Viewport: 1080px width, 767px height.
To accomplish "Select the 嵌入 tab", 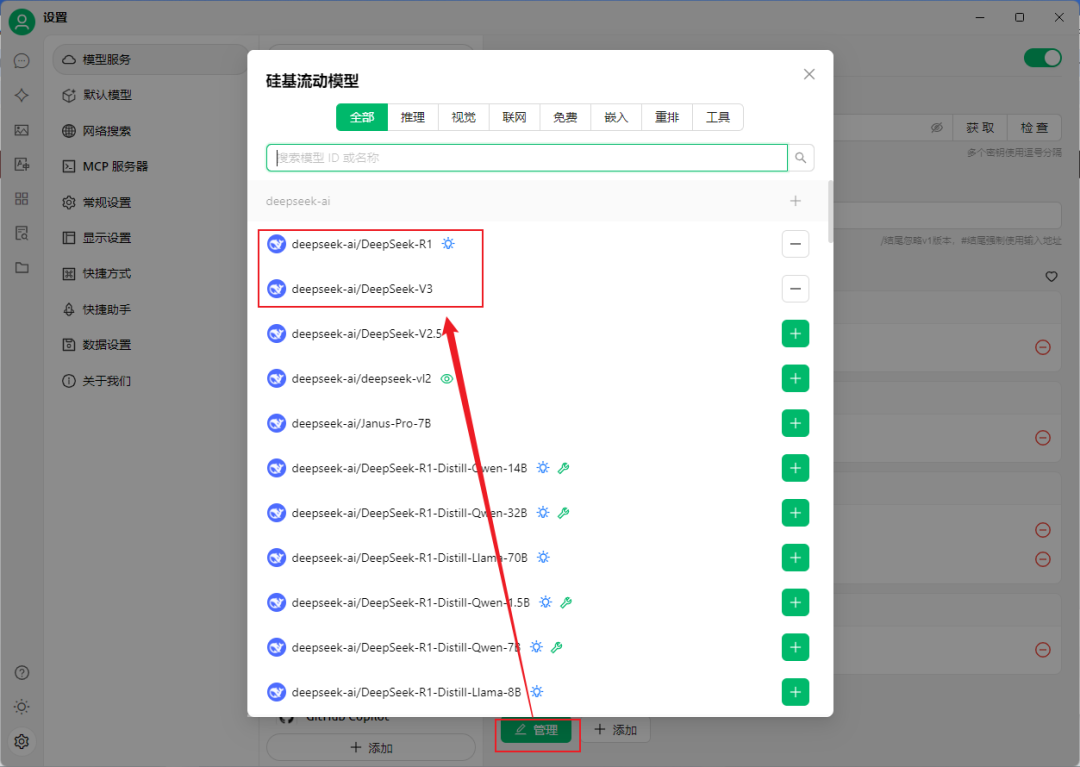I will point(616,117).
